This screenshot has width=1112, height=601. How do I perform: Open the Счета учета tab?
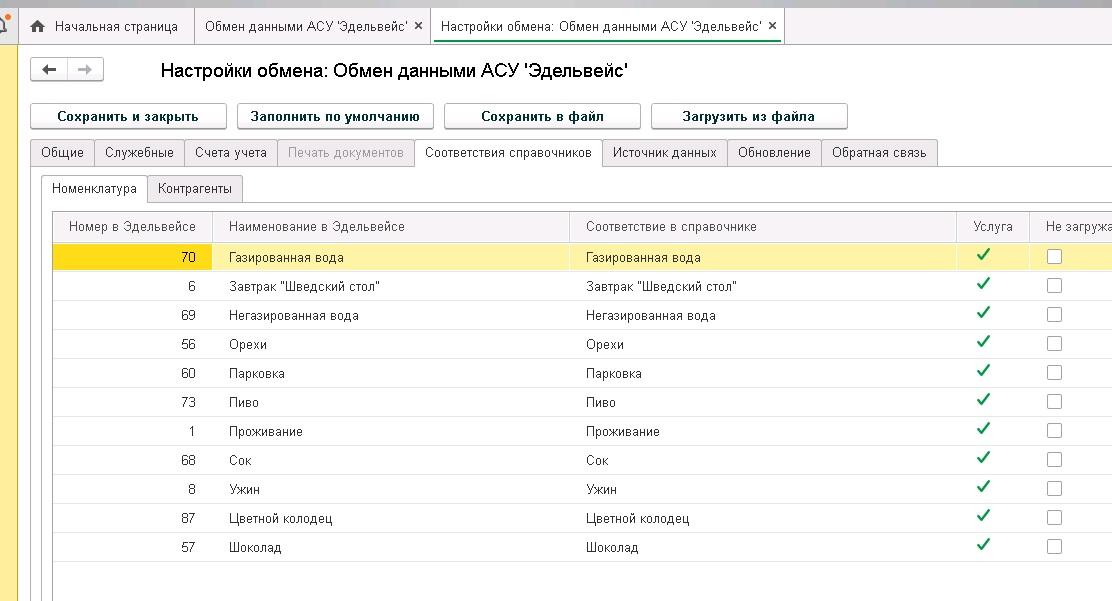(x=231, y=152)
